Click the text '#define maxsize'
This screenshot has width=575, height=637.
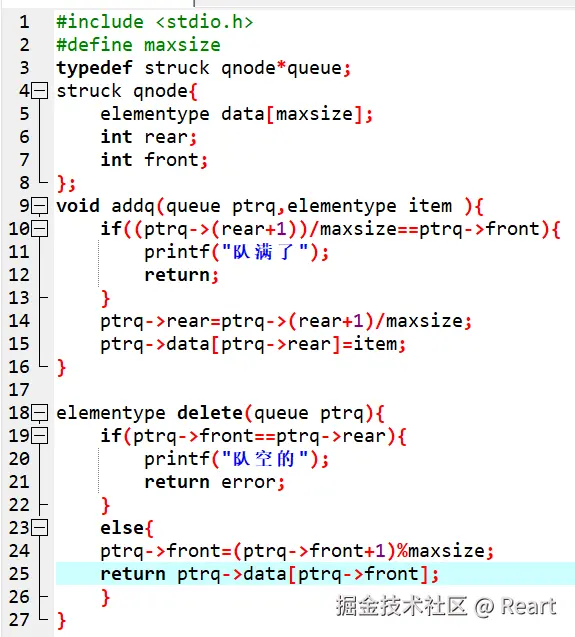coord(138,45)
